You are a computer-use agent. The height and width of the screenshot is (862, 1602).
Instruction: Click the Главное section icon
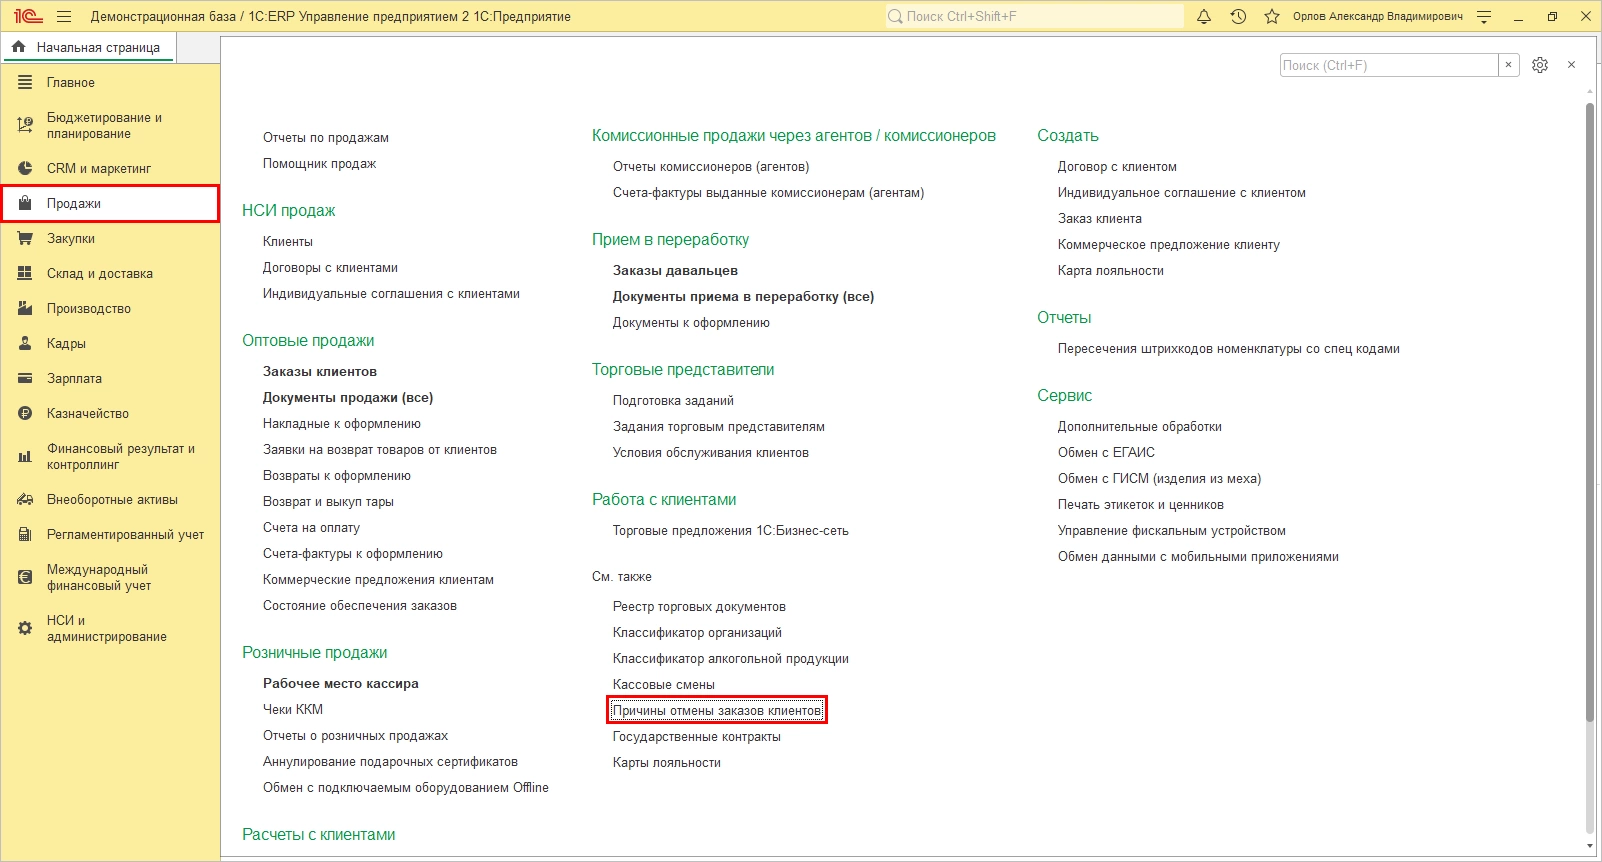coord(25,82)
